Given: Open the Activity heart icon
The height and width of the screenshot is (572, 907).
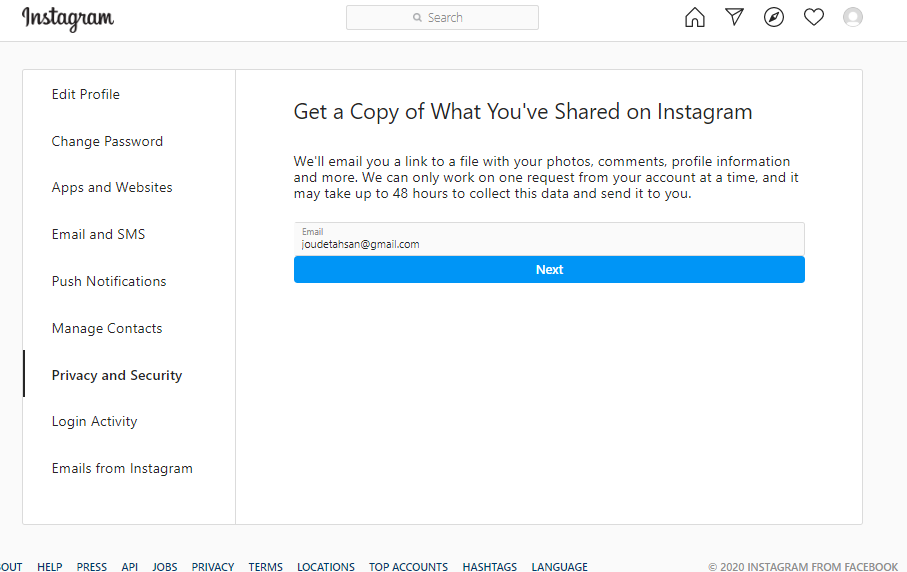Looking at the screenshot, I should (814, 17).
